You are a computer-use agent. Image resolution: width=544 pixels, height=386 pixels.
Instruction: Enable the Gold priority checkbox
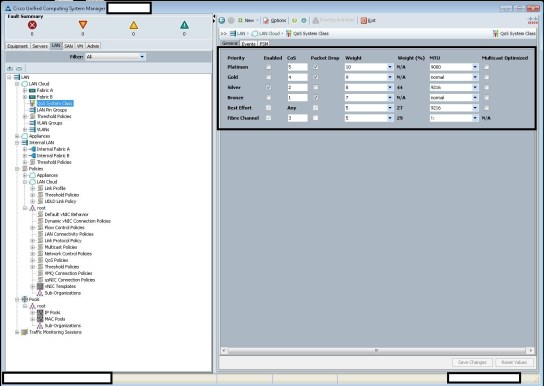[x=268, y=77]
